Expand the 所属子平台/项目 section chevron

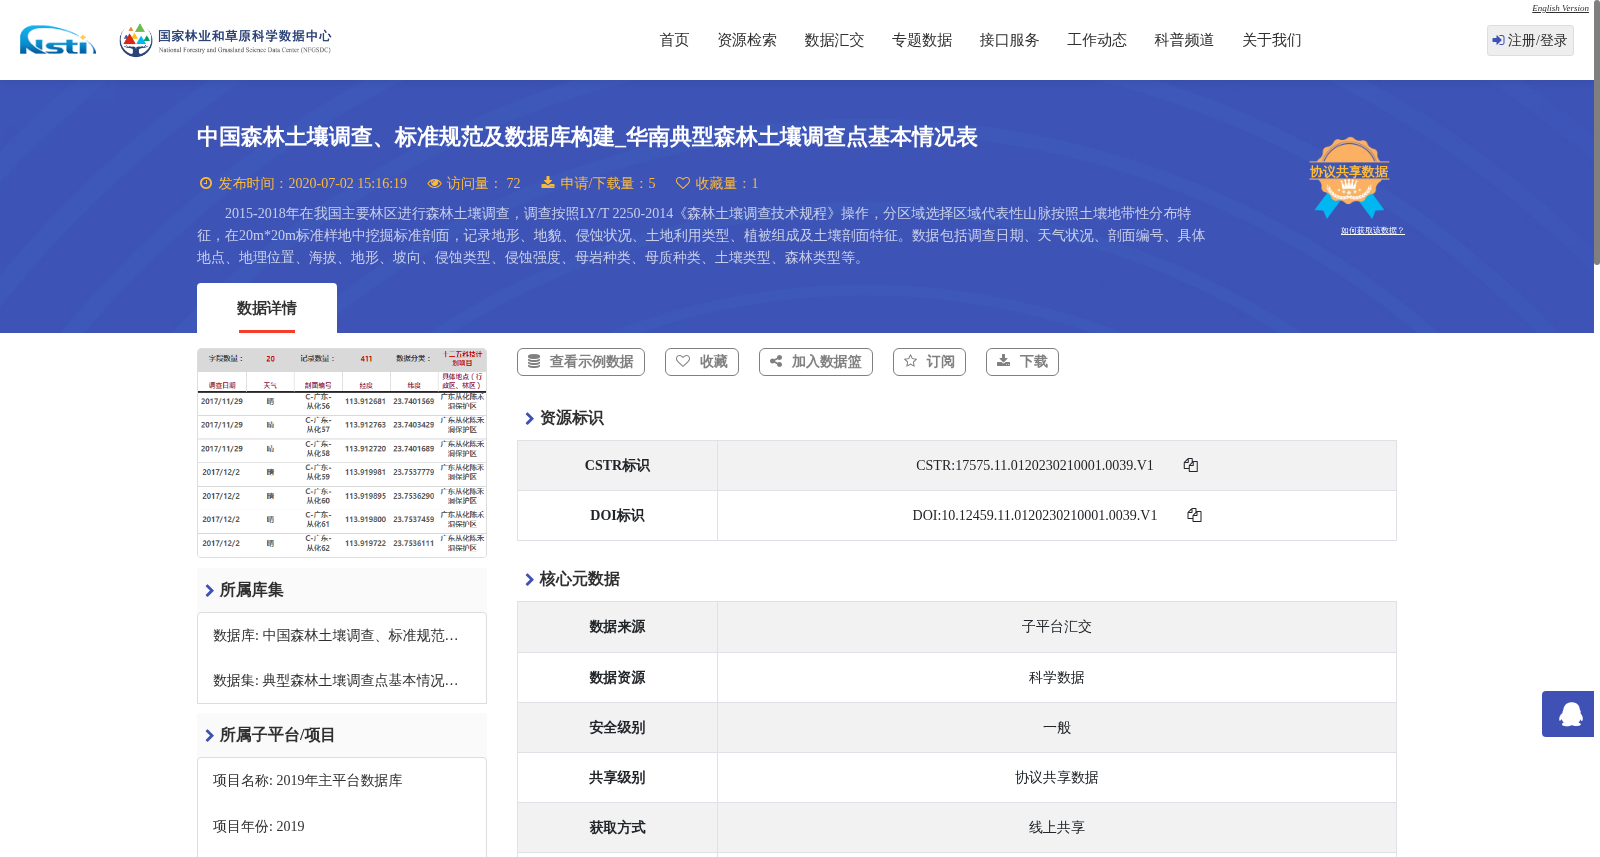click(x=209, y=735)
